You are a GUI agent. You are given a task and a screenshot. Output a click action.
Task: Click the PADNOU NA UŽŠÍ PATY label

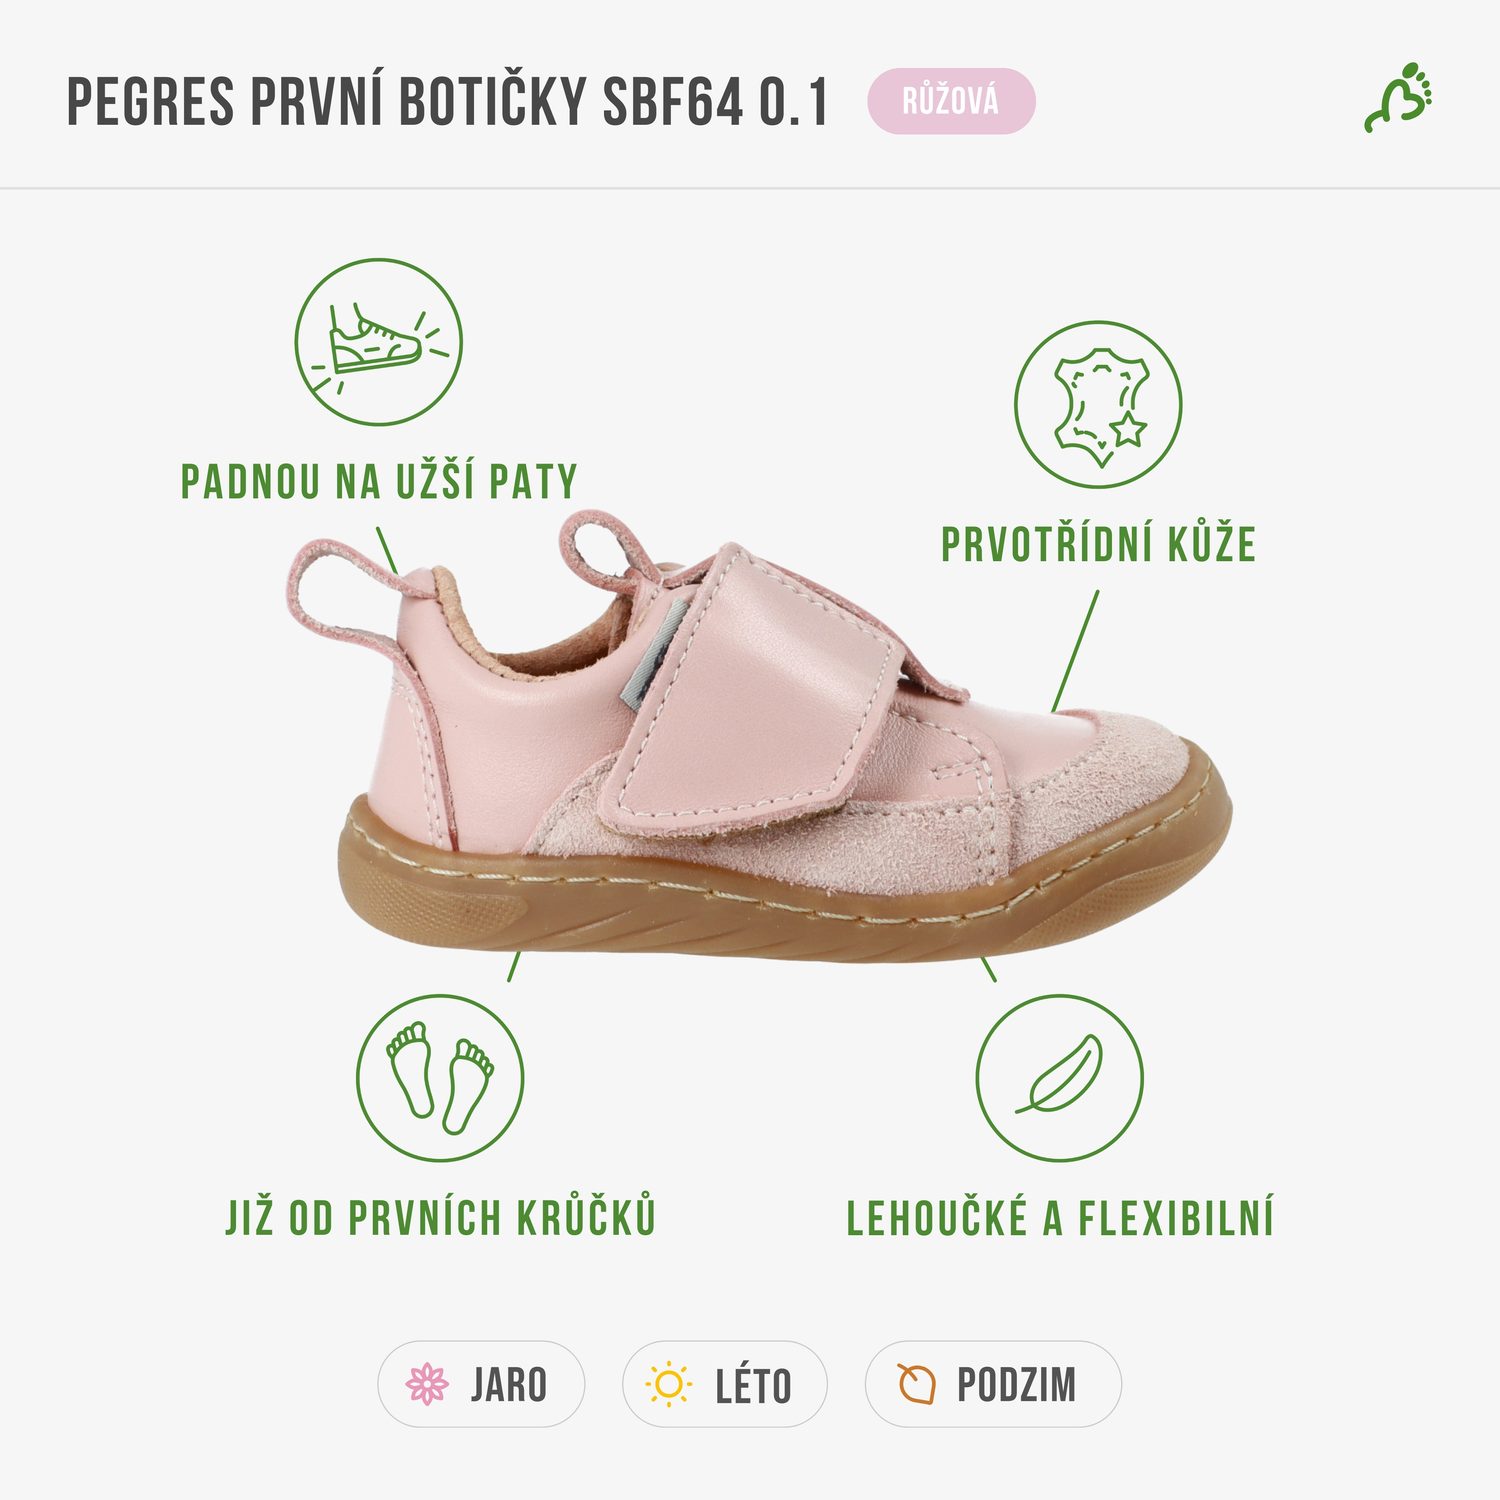[x=379, y=481]
